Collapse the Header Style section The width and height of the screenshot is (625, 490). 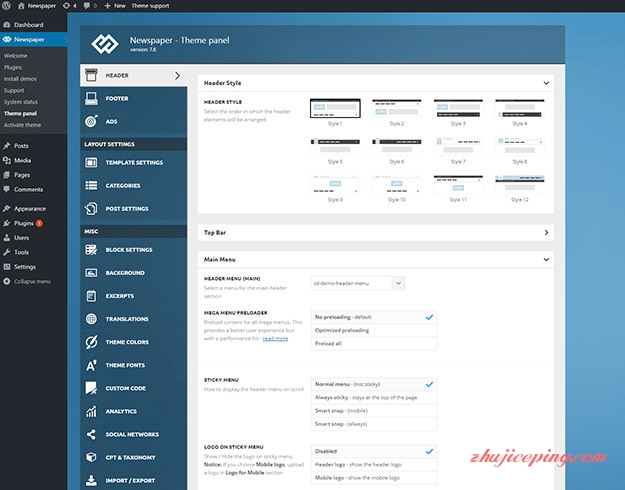546,83
